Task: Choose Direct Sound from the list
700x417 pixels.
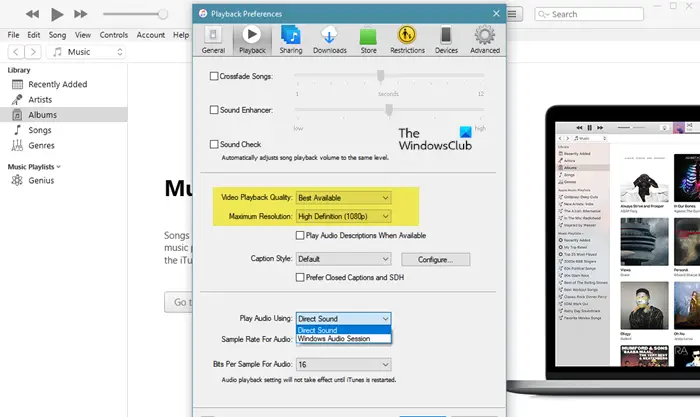Action: (x=343, y=330)
